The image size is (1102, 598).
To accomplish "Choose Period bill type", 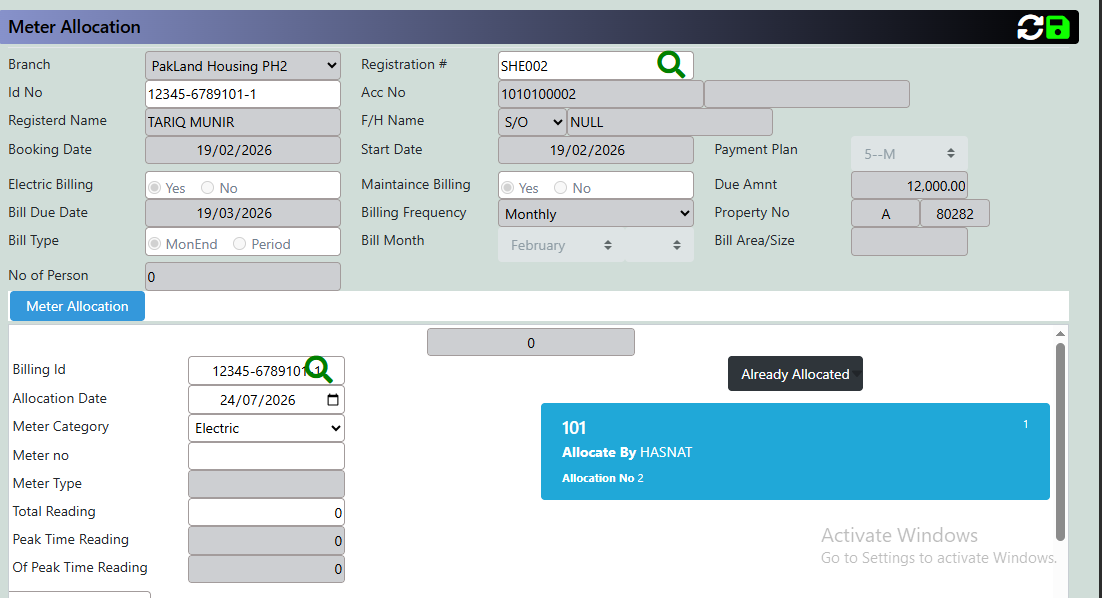I will click(x=240, y=244).
